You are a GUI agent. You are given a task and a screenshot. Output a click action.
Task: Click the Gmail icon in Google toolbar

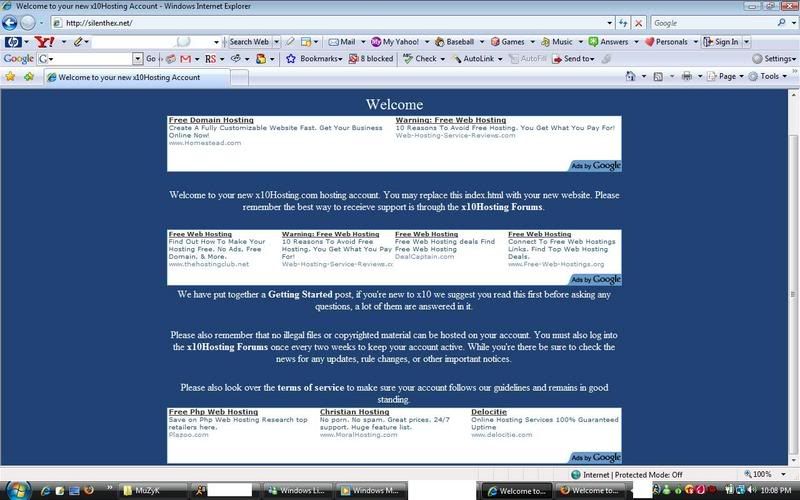[186, 59]
